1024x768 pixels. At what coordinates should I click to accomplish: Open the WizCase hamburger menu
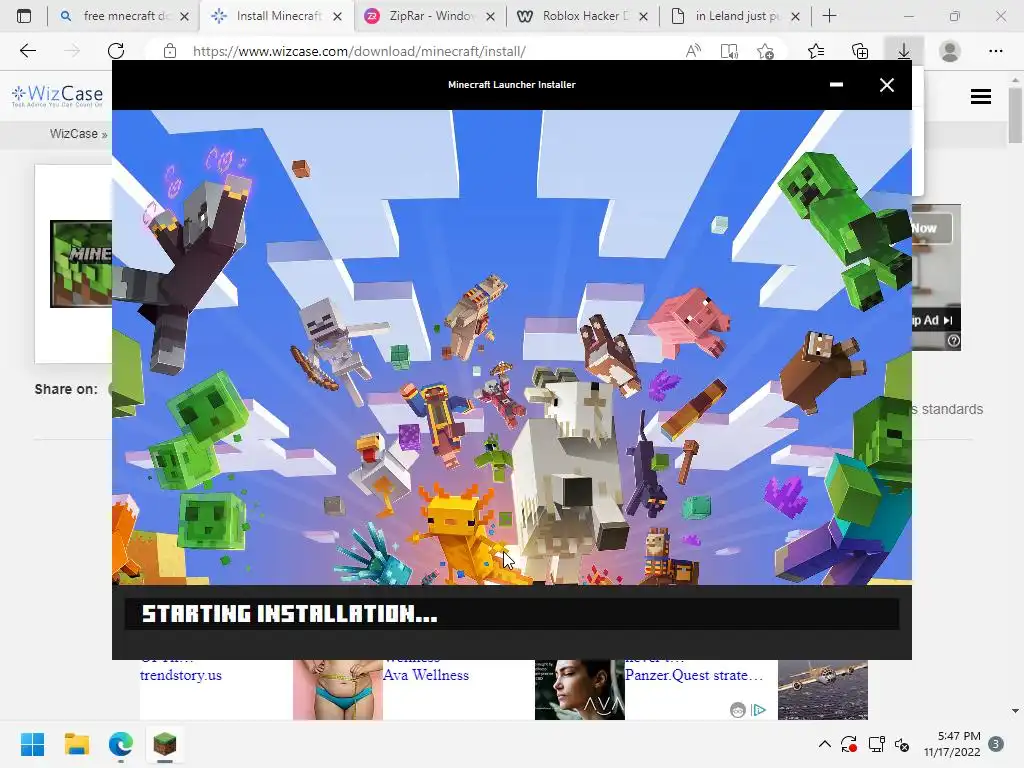tap(980, 97)
